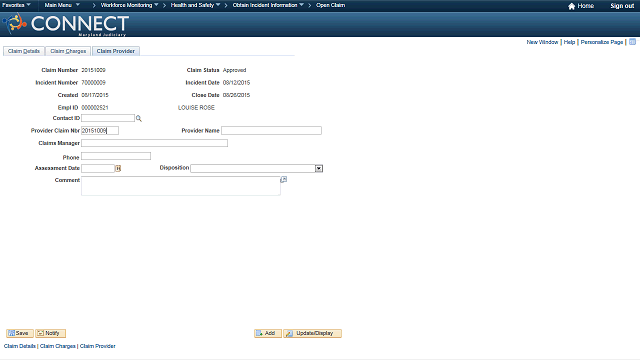The height and width of the screenshot is (360, 640).
Task: Click the Claims Manager input field
Action: [x=154, y=143]
